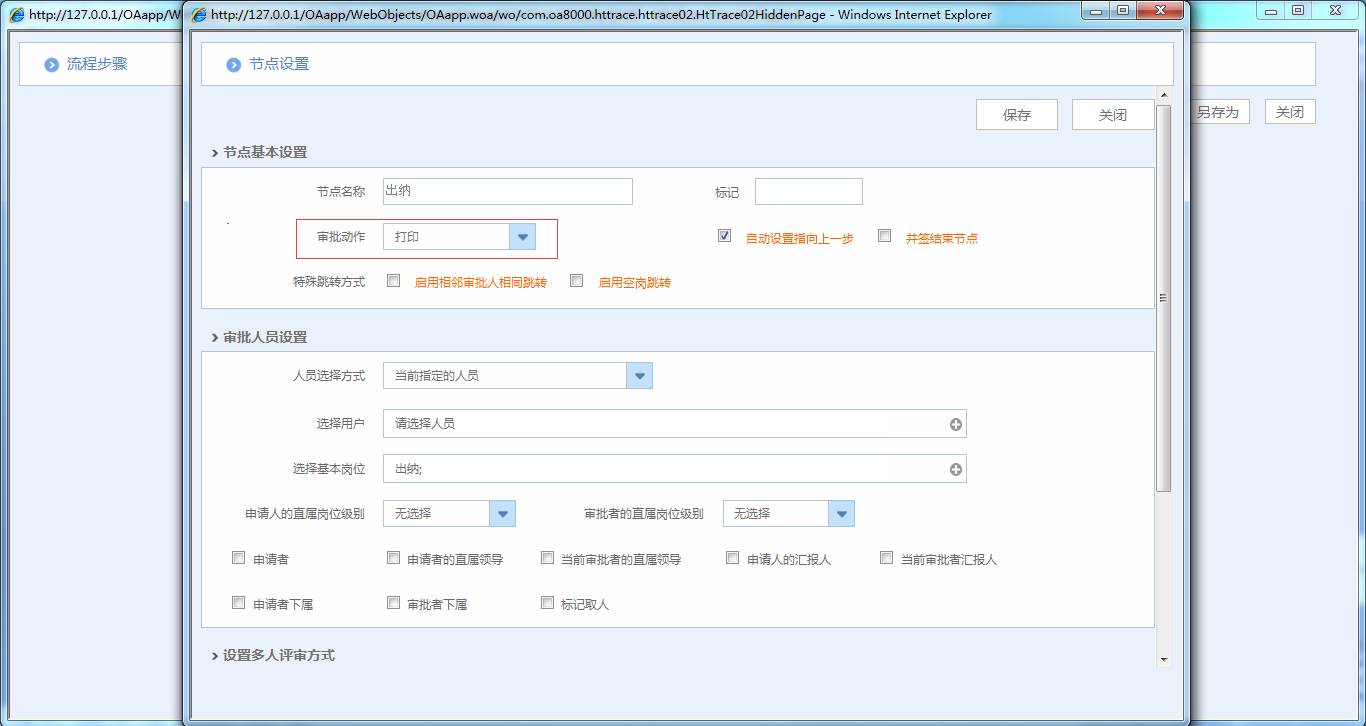Viewport: 1366px width, 726px height.
Task: Click the plus icon beside 选择基本岗位 field
Action: coord(953,468)
